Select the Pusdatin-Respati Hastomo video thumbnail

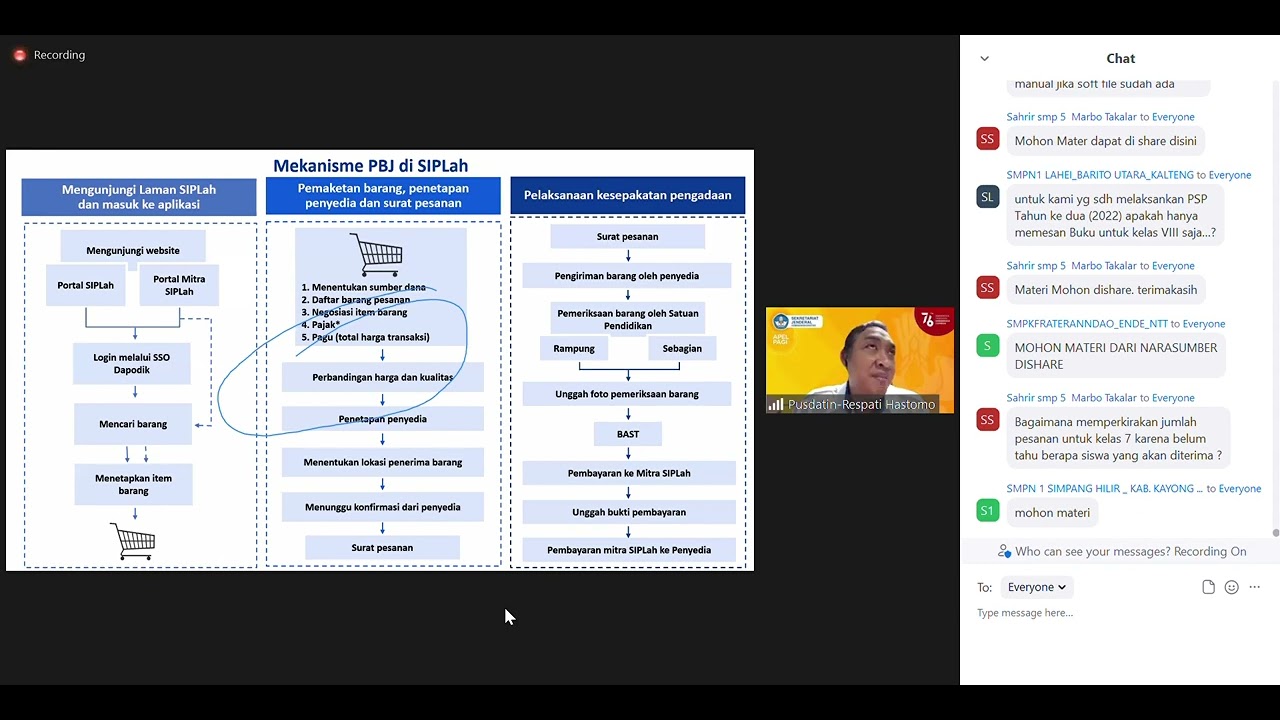860,360
